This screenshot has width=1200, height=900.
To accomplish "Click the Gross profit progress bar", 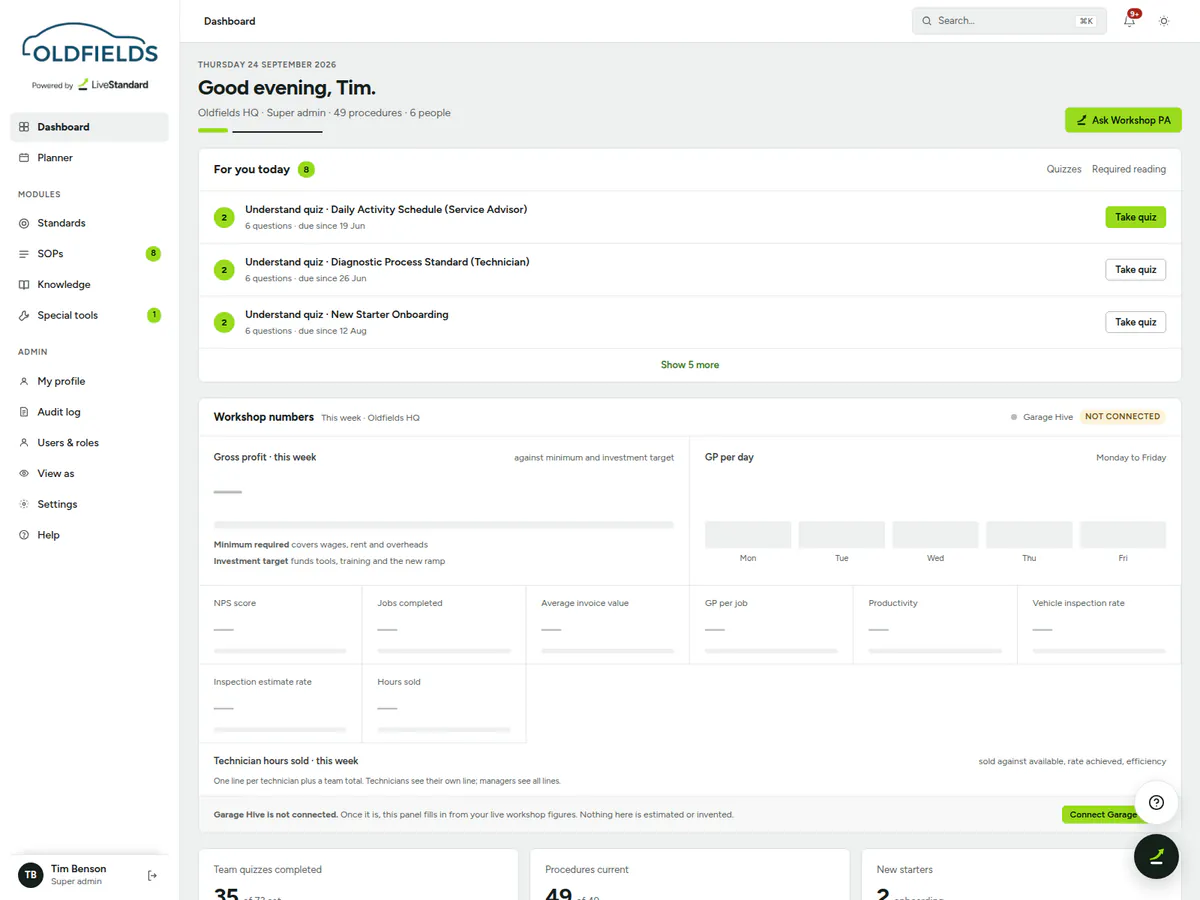I will (443, 524).
